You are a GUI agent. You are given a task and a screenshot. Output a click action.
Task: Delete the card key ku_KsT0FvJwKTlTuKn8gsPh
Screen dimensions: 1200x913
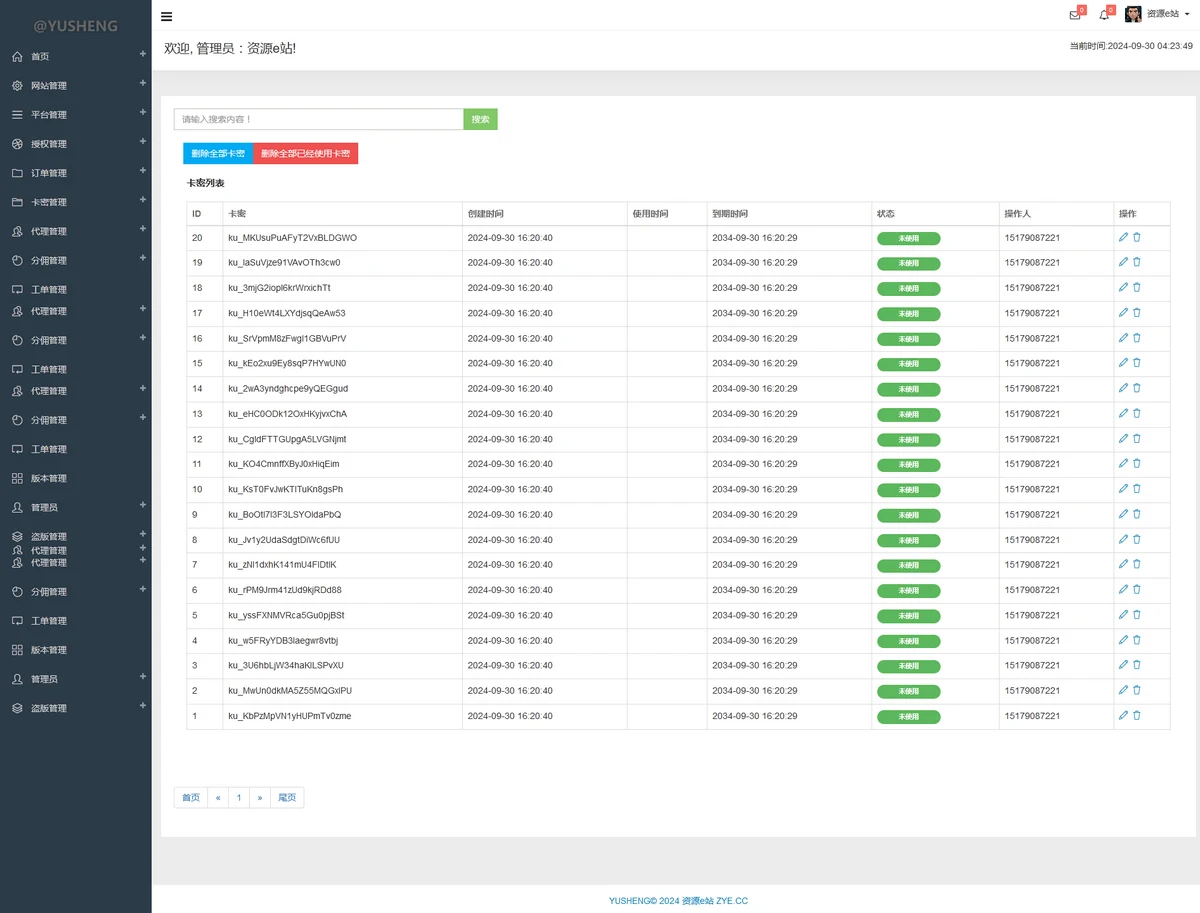1137,489
